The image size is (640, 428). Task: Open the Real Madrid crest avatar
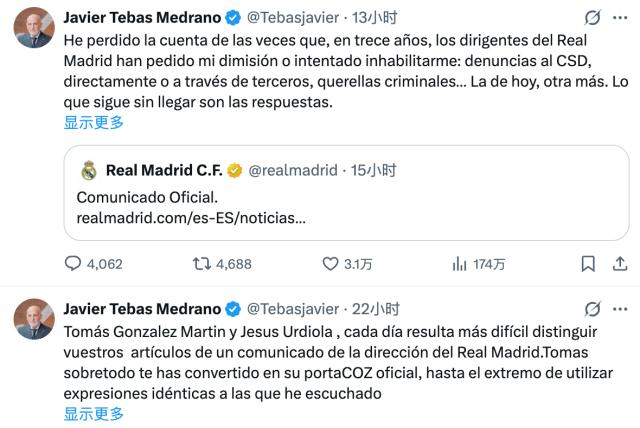89,170
